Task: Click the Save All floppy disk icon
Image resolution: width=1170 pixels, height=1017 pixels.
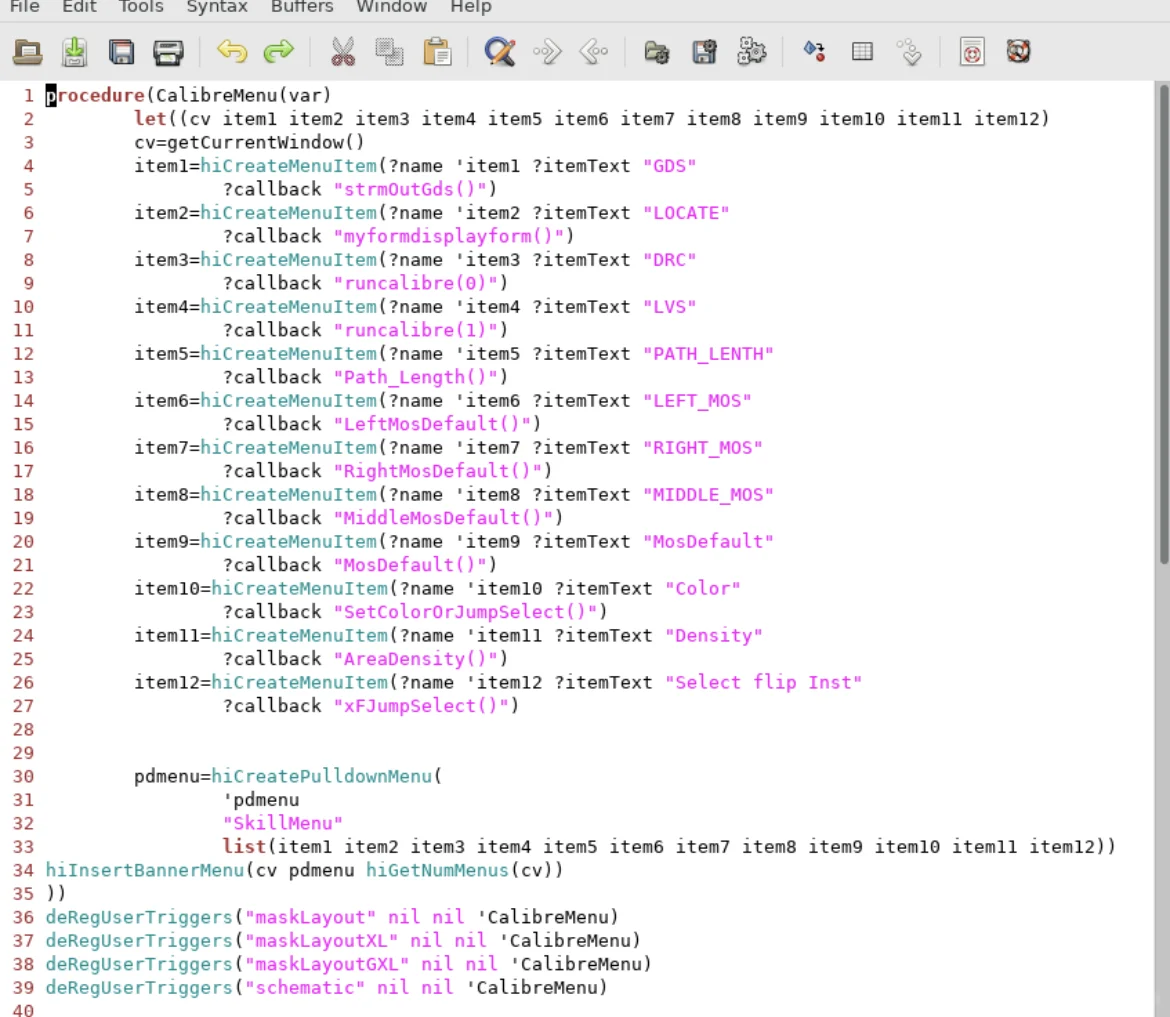Action: coord(121,52)
